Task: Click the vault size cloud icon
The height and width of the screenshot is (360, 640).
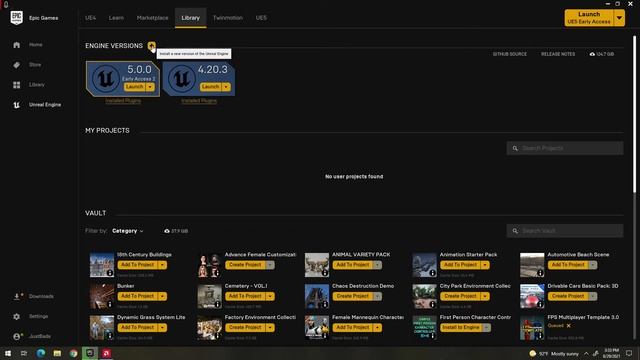Action: [167, 231]
